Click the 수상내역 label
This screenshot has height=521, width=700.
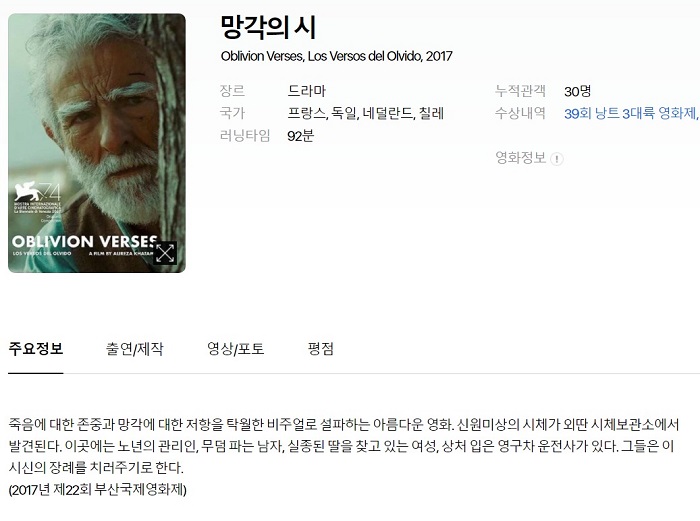(520, 113)
